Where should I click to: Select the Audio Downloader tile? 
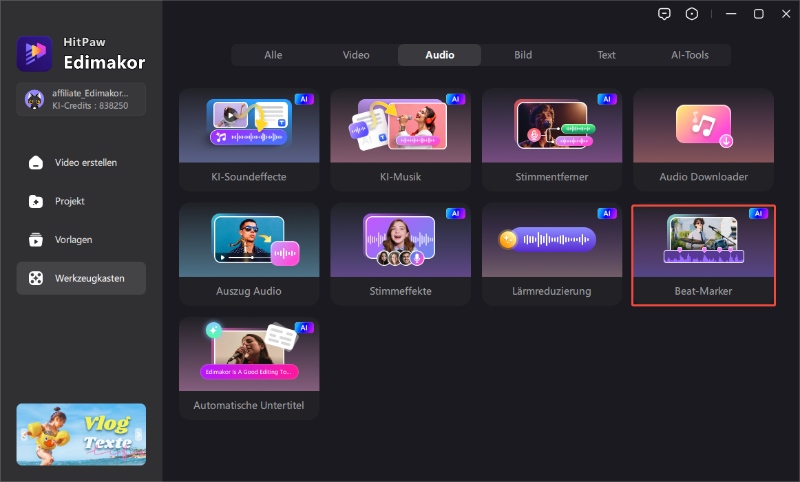click(x=704, y=139)
